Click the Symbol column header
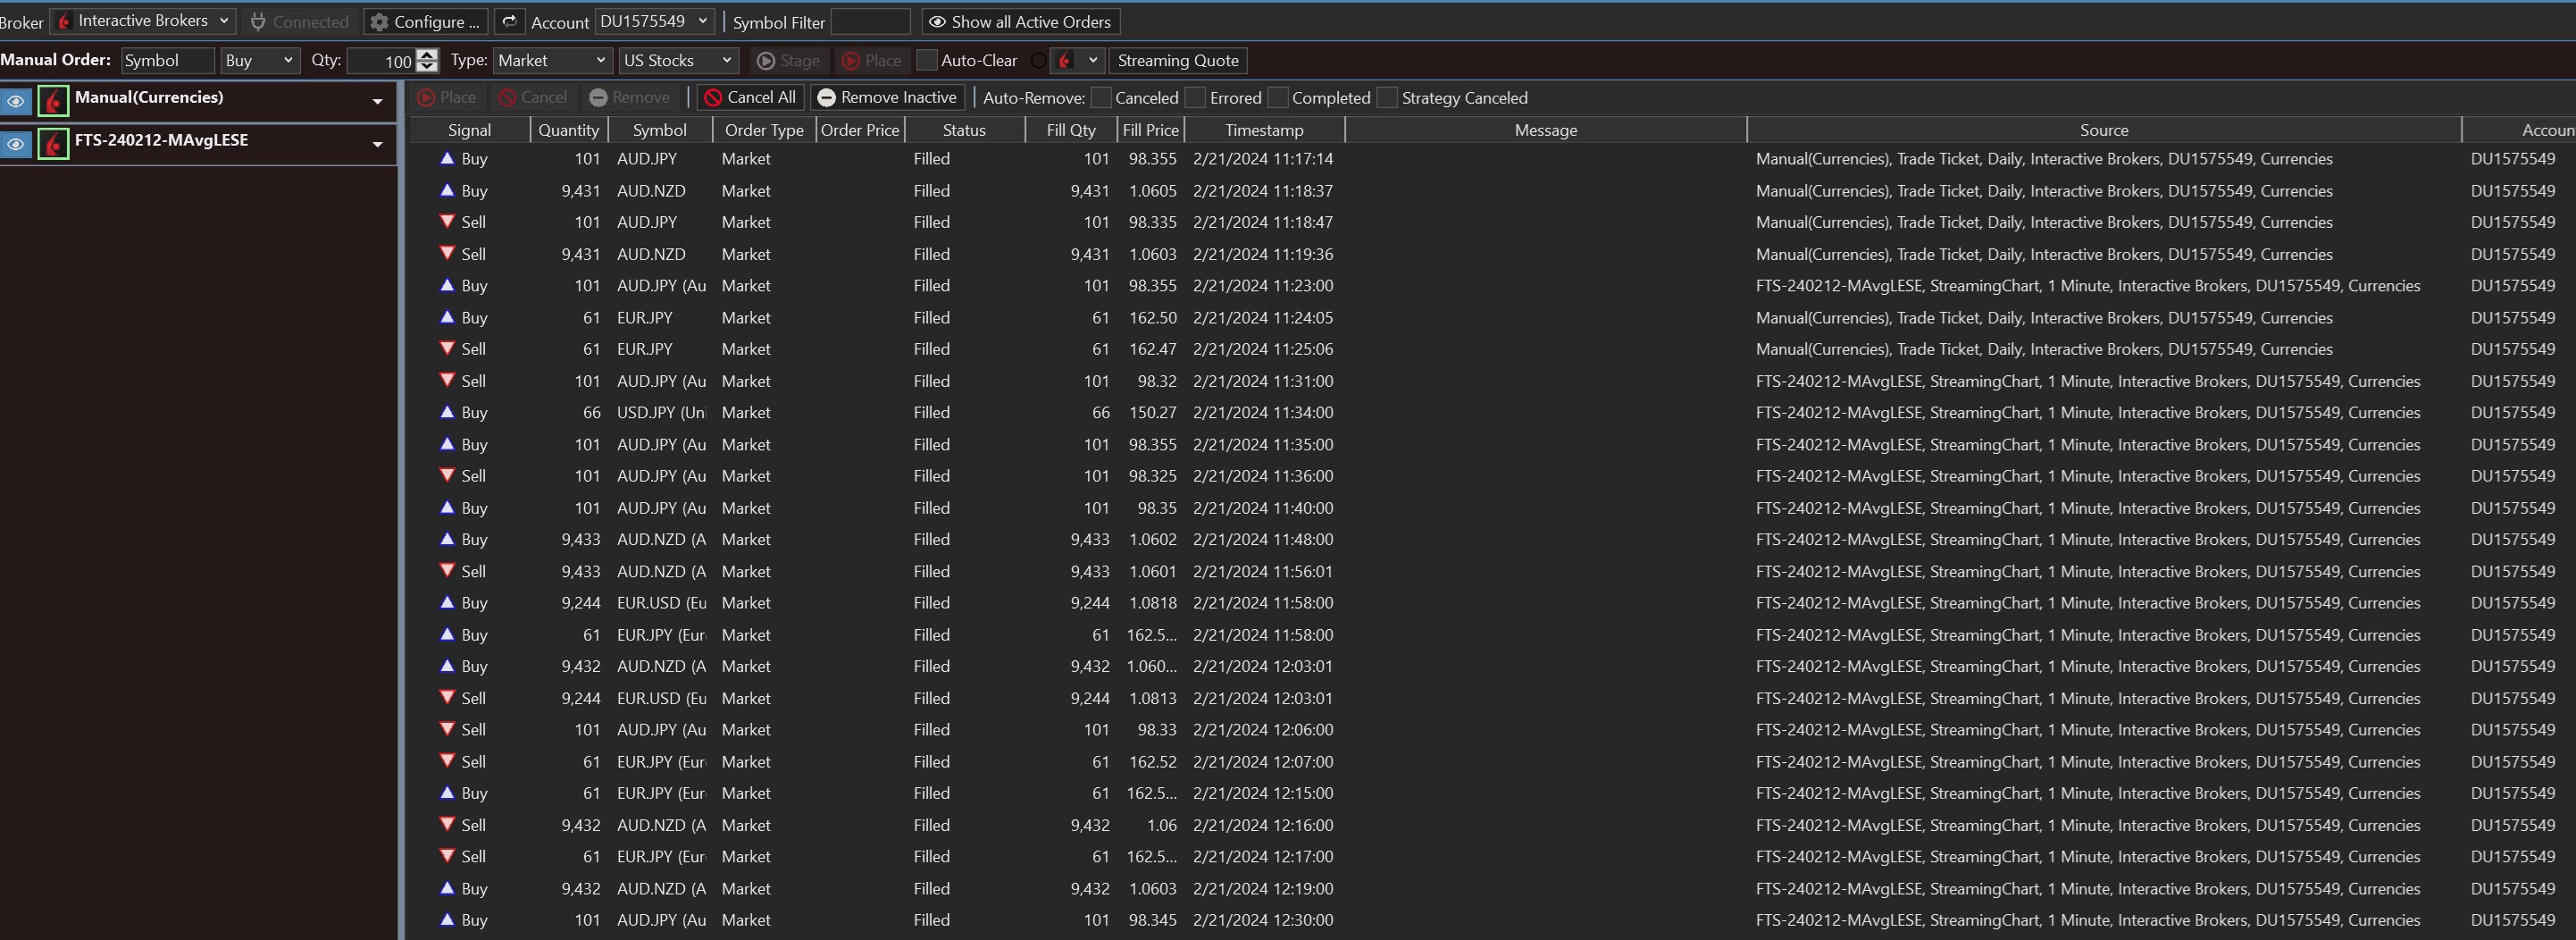 660,130
